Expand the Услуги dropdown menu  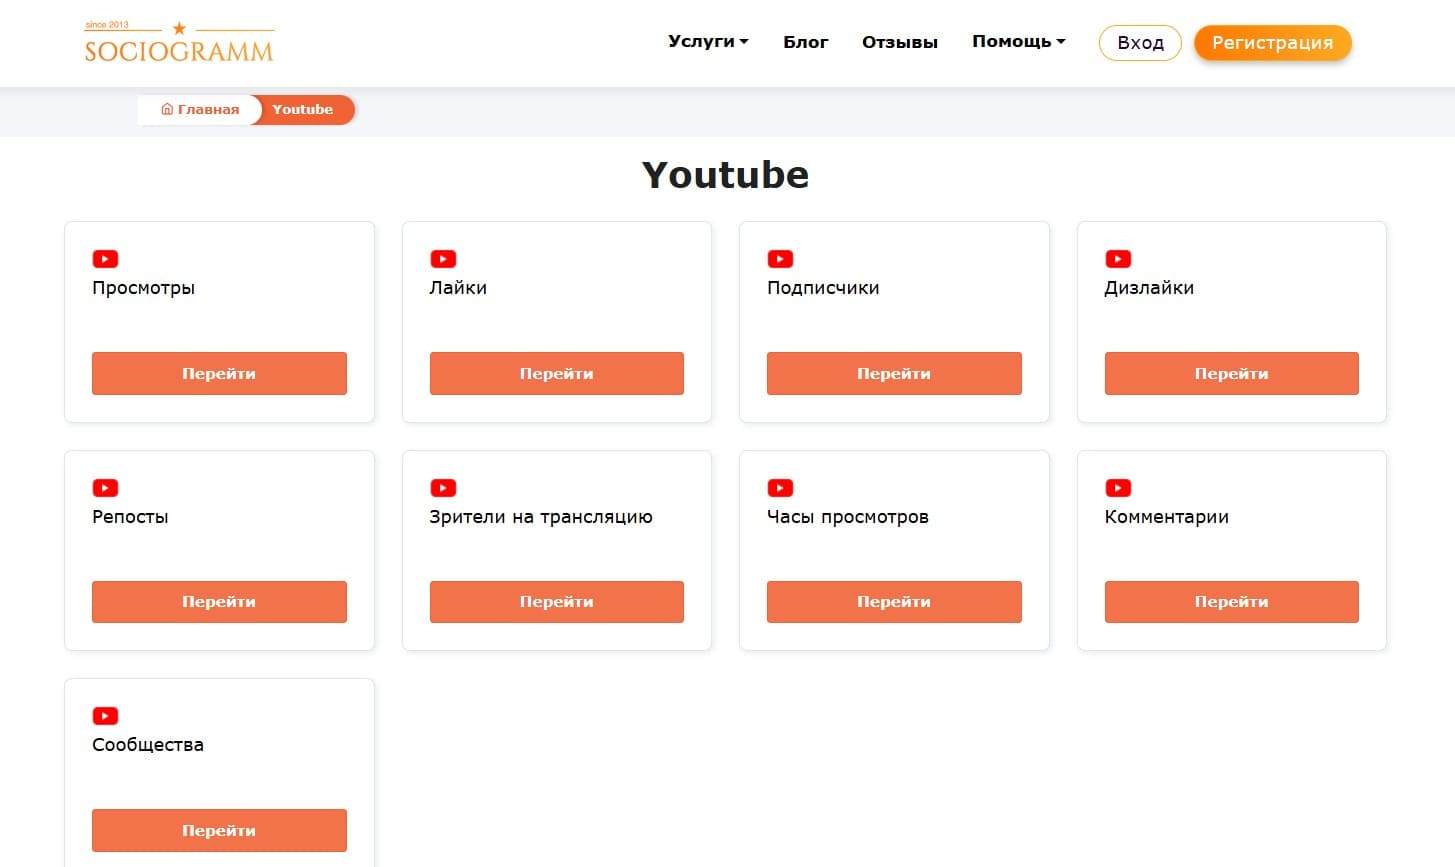708,42
